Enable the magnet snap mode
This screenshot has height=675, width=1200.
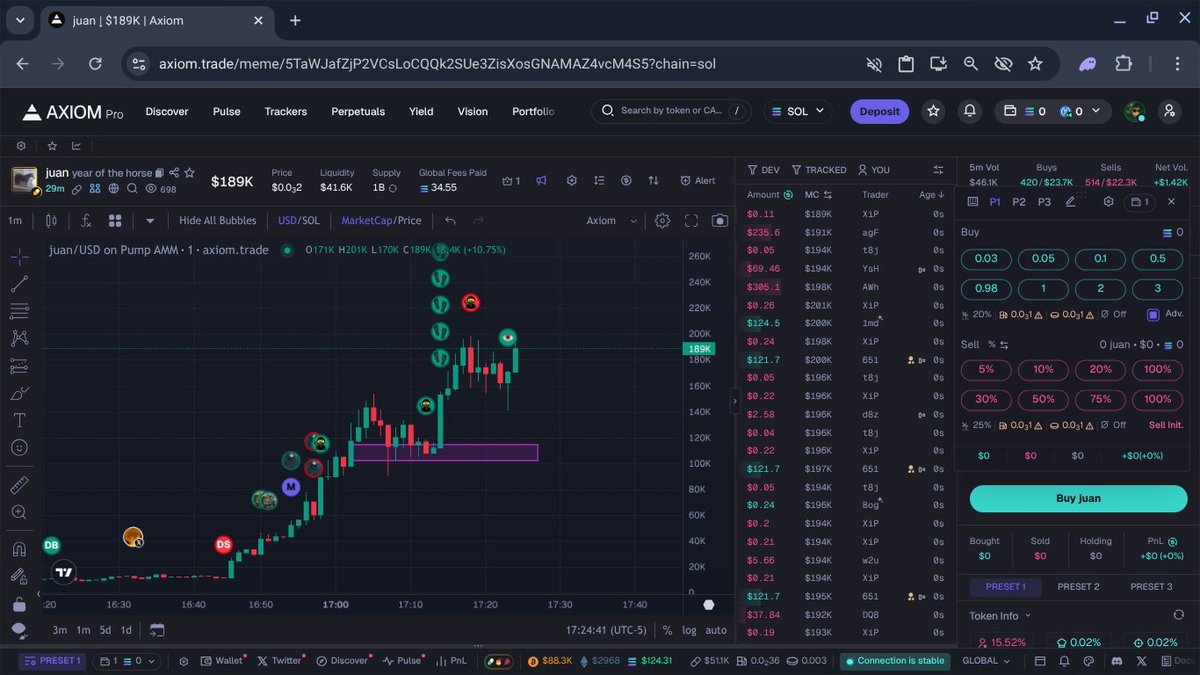[19, 549]
